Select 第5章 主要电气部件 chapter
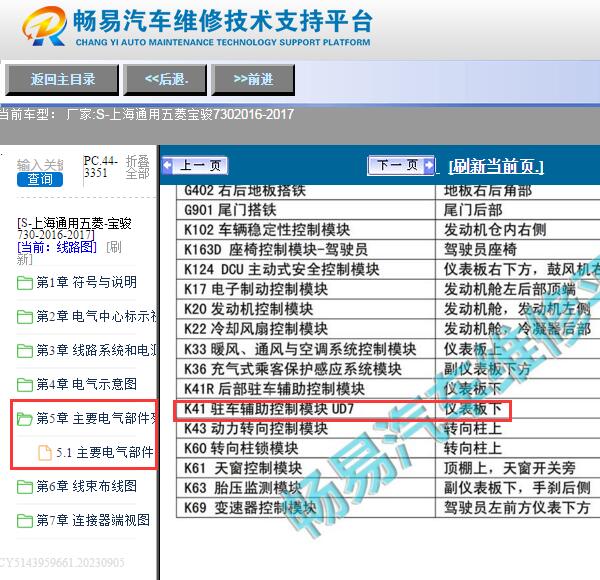The height and width of the screenshot is (580, 600). (x=96, y=418)
